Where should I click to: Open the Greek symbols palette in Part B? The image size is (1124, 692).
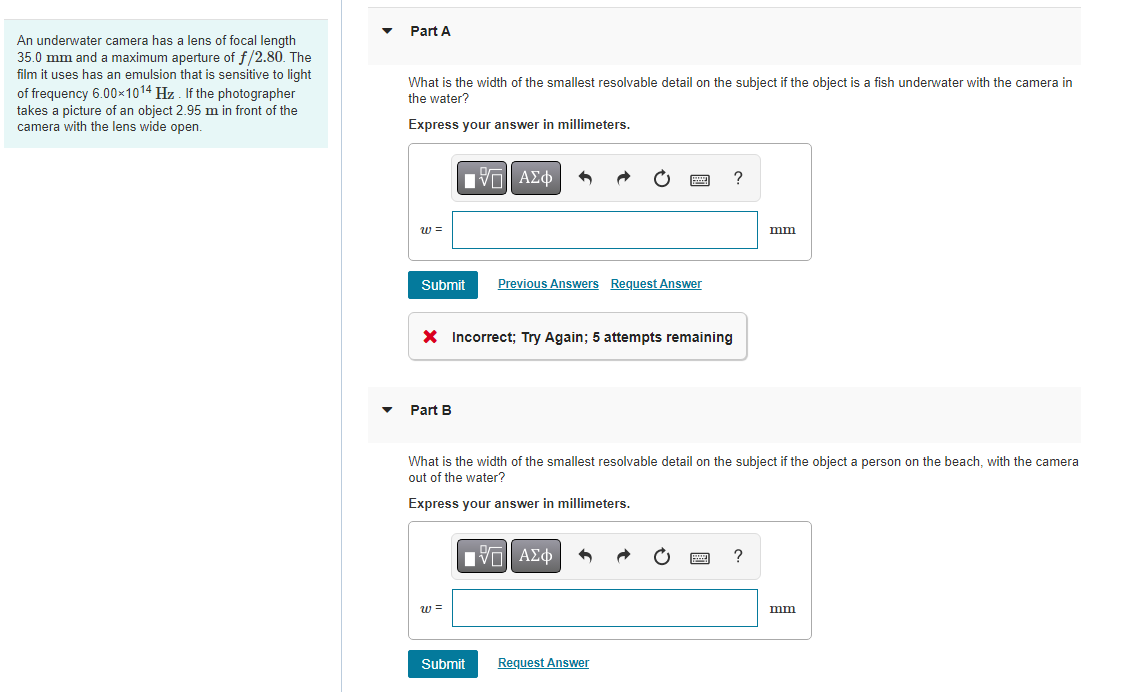pos(535,556)
